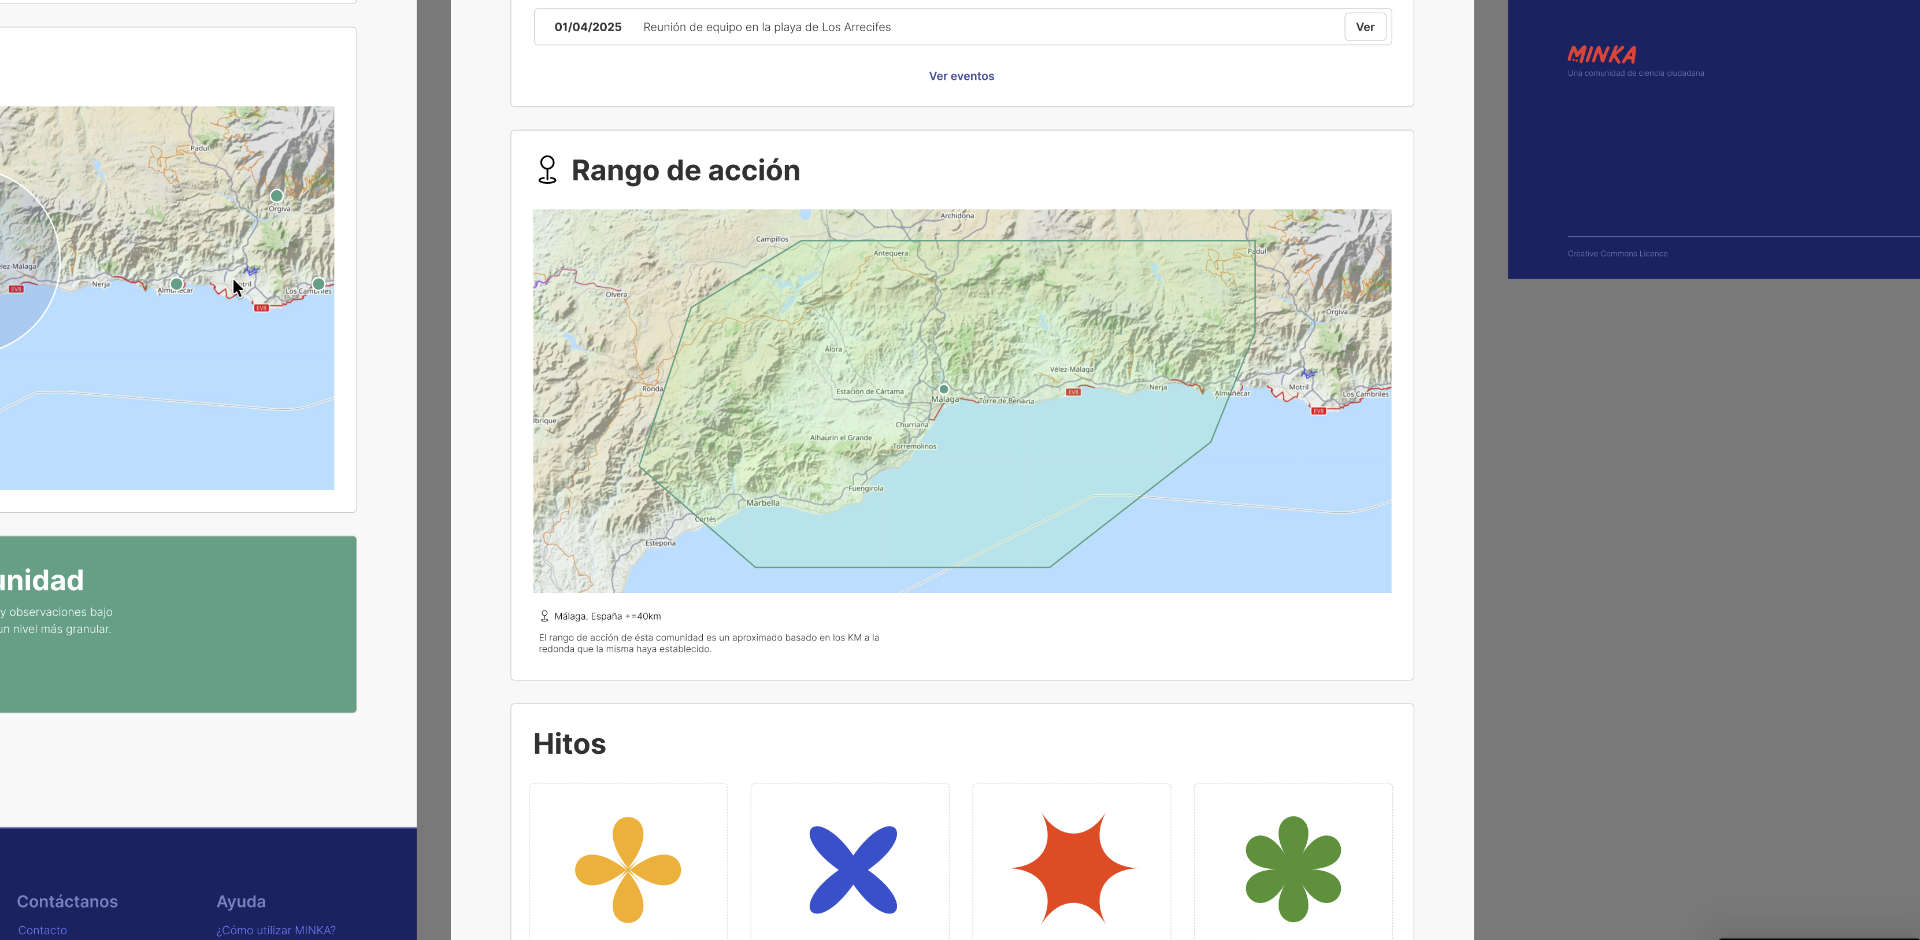Viewport: 1920px width, 940px height.
Task: Click the Los Carchunes marker on left map
Action: pyautogui.click(x=318, y=284)
